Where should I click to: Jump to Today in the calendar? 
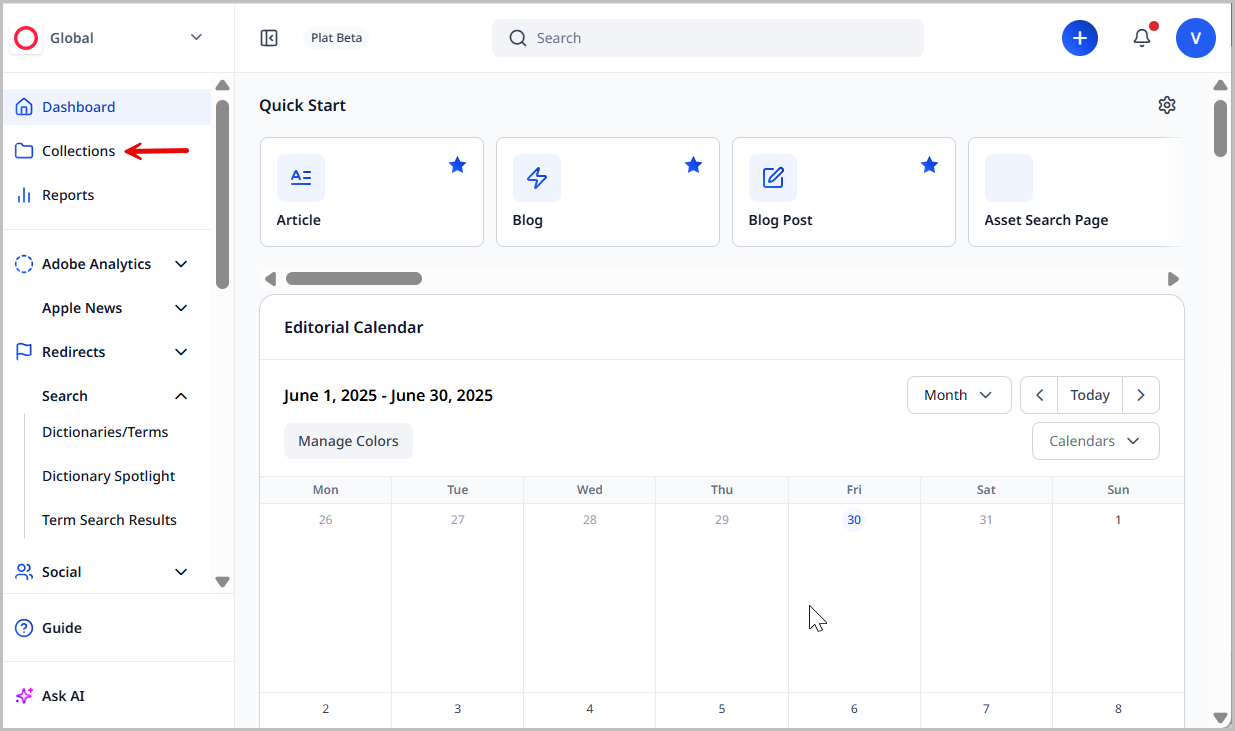(1089, 395)
